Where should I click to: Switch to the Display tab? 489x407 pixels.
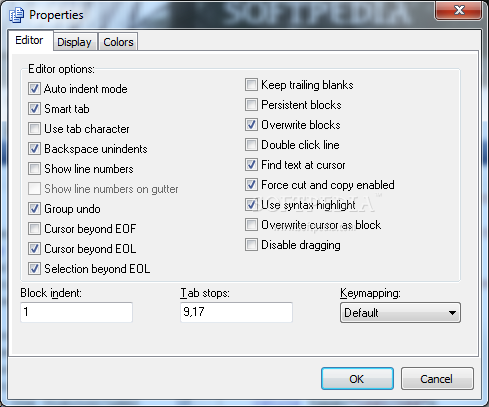tap(74, 42)
